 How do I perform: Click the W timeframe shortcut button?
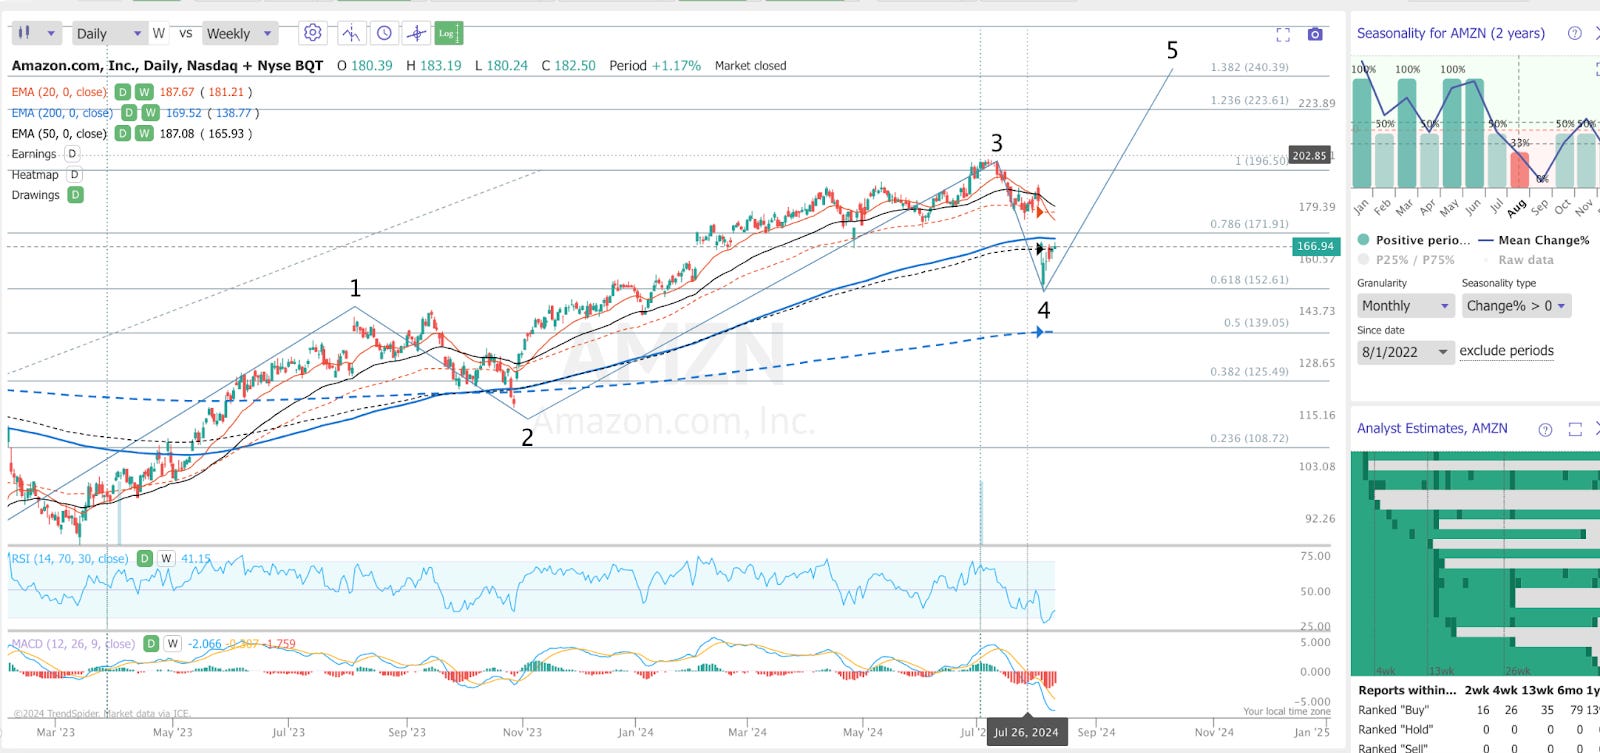(158, 33)
